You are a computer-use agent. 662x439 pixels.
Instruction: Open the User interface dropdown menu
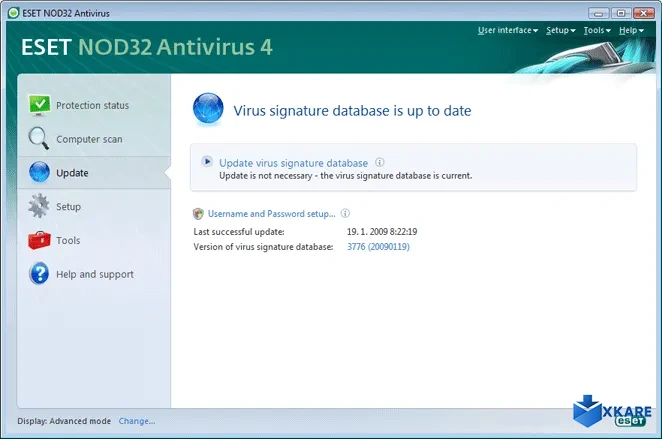508,30
